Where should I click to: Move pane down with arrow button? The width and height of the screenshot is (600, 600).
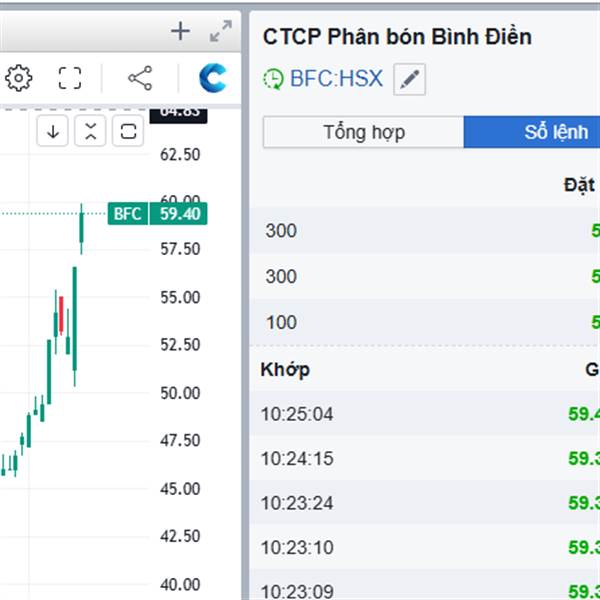(x=53, y=131)
